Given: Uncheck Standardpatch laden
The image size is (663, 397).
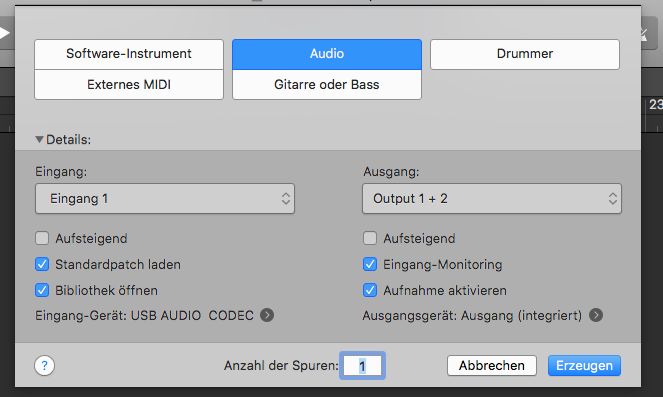Looking at the screenshot, I should coord(42,264).
